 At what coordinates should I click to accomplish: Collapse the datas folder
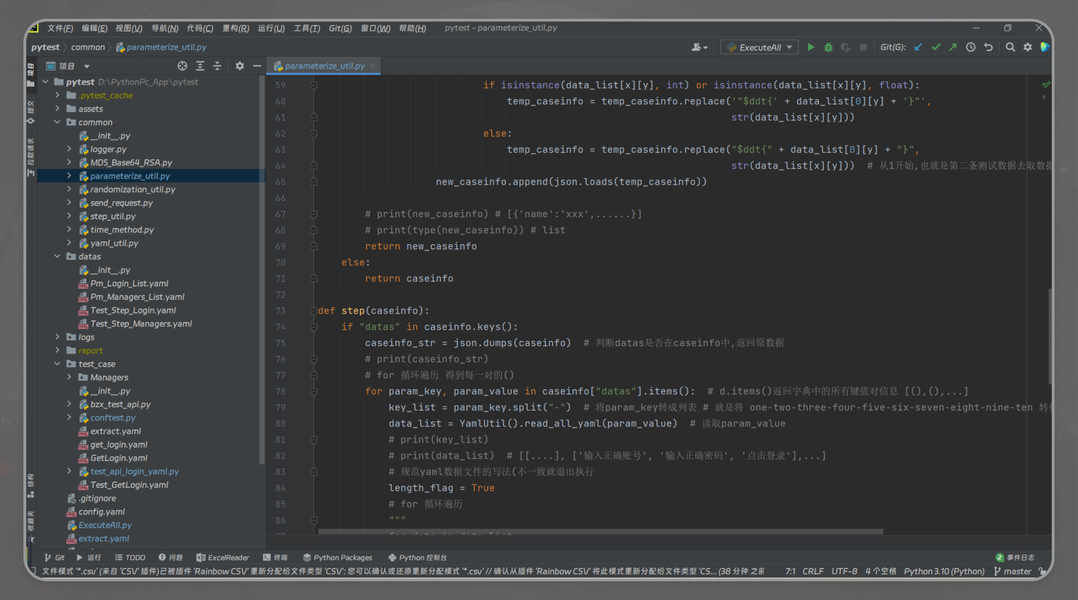(x=58, y=256)
